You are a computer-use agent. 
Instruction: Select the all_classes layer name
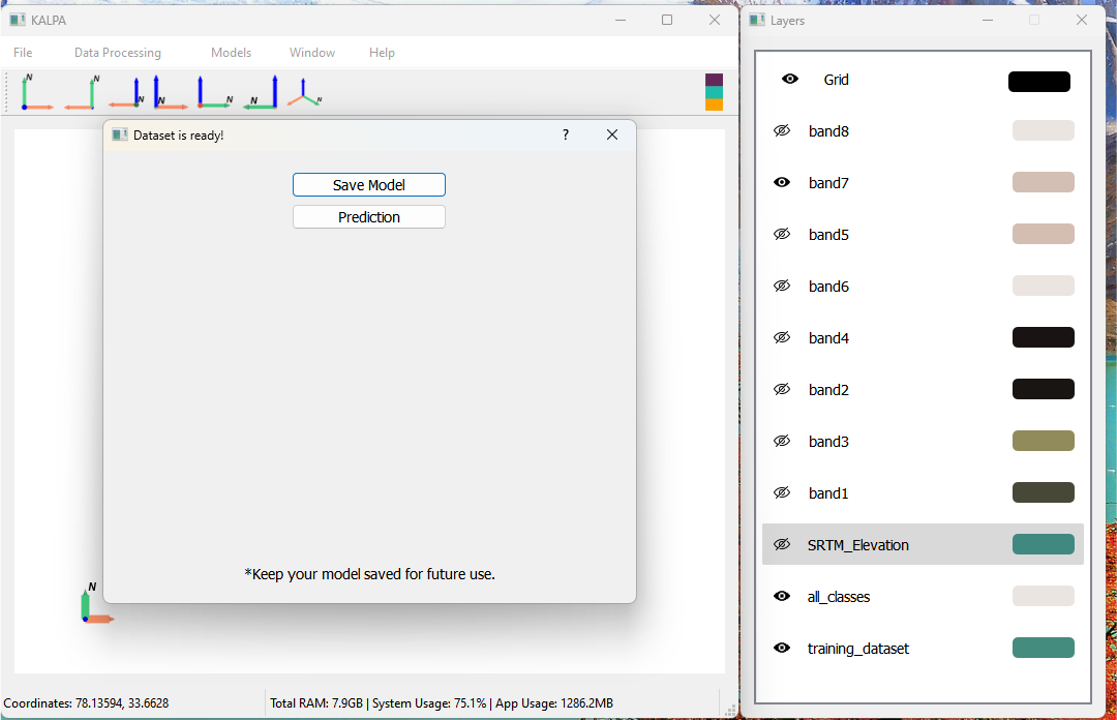tap(838, 597)
